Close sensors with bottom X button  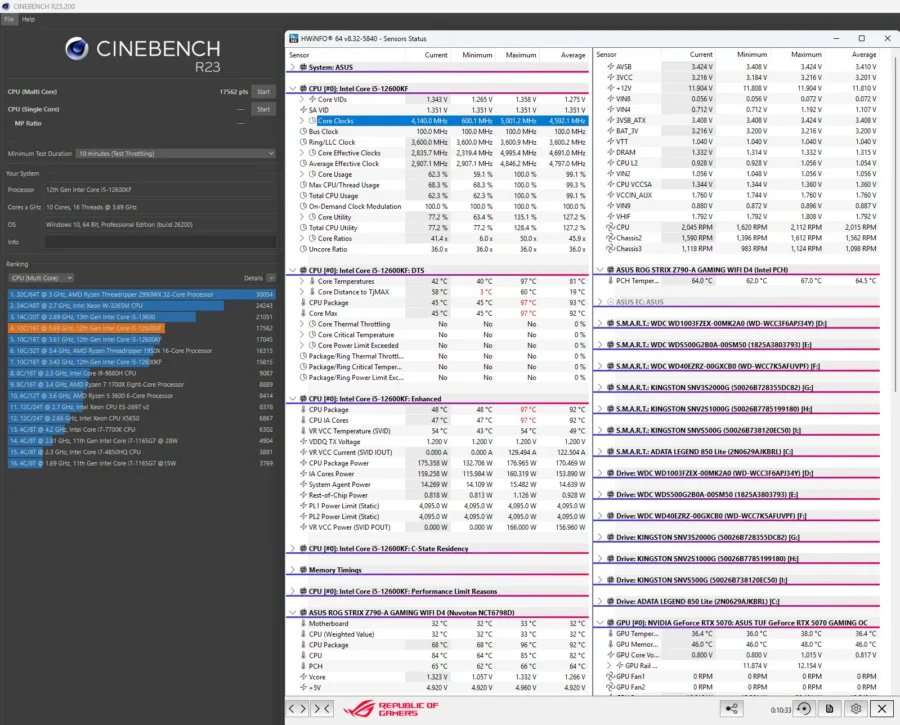point(882,709)
